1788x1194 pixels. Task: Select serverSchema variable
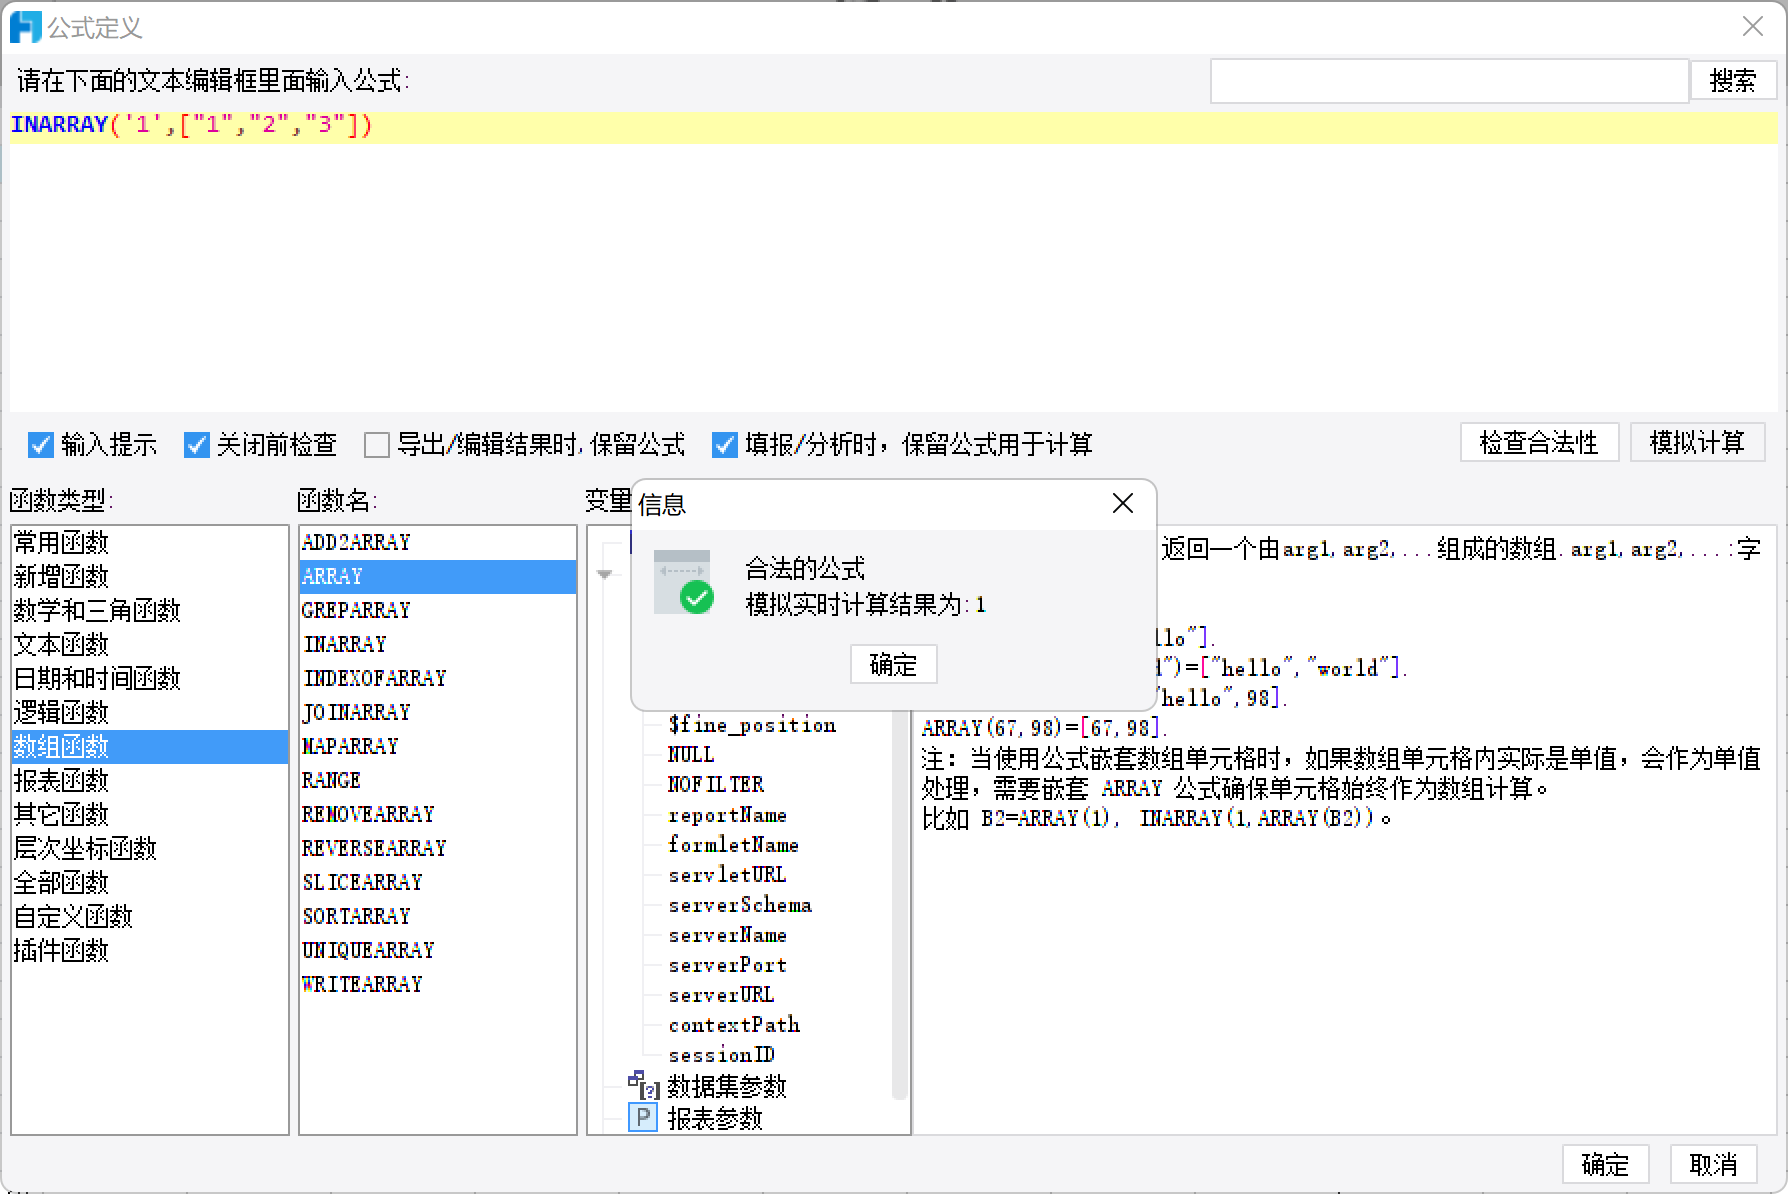740,905
